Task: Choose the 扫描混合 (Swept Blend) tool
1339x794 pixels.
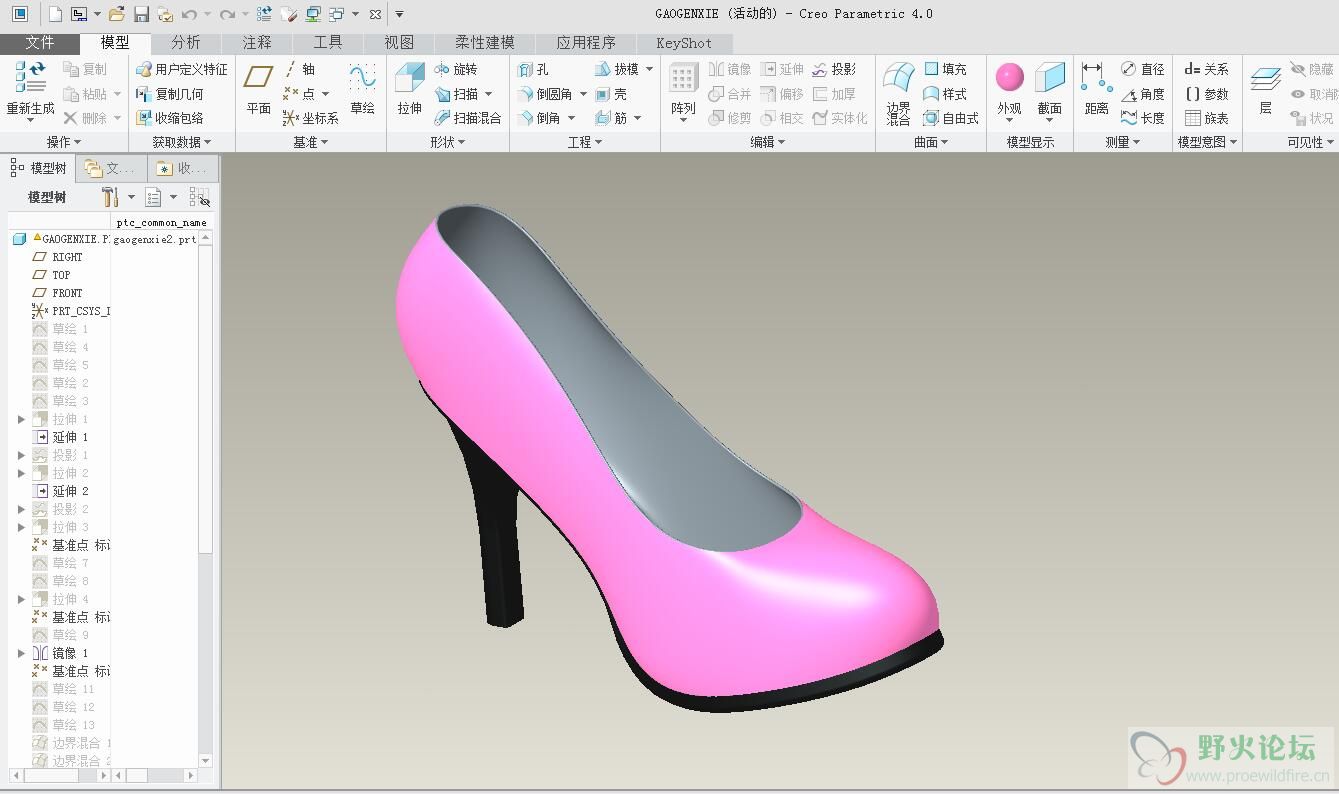Action: (x=468, y=118)
